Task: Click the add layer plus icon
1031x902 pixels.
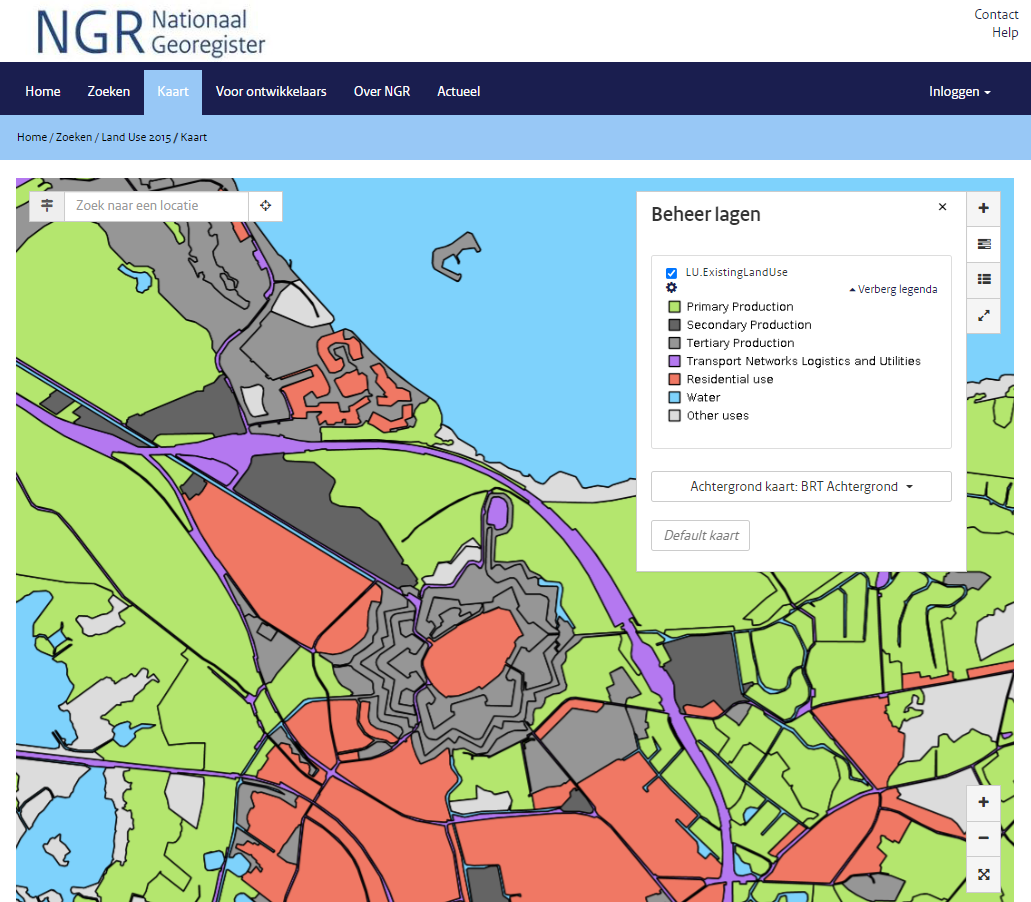Action: [983, 208]
